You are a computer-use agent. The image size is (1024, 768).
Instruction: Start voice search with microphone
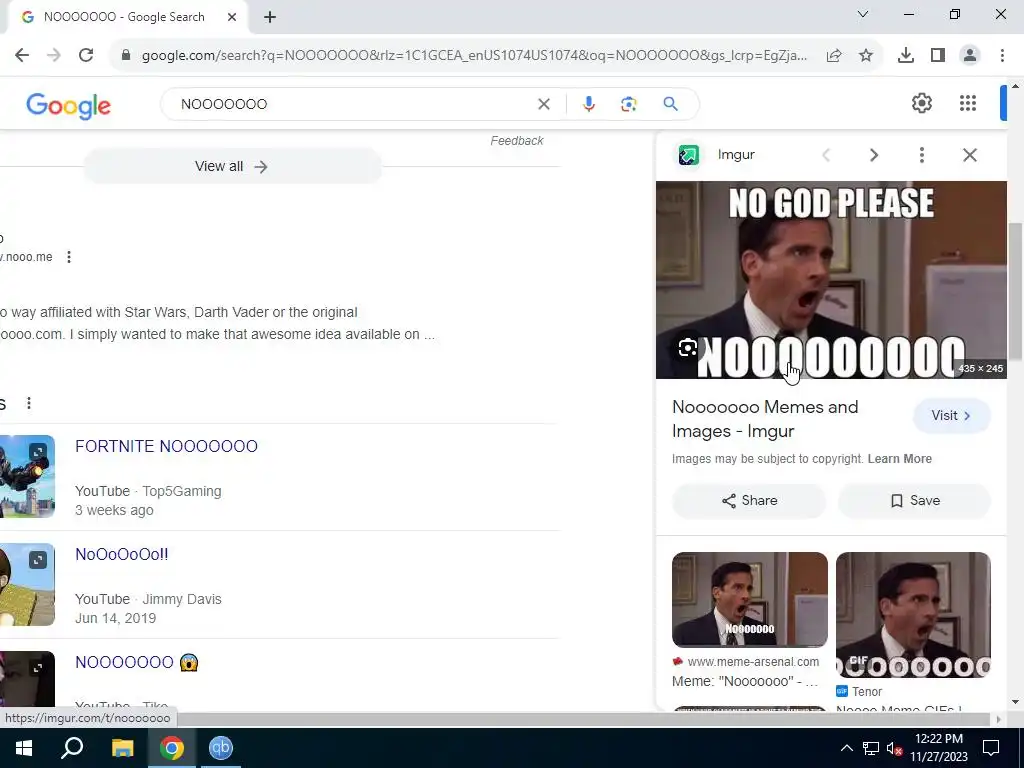pos(588,104)
